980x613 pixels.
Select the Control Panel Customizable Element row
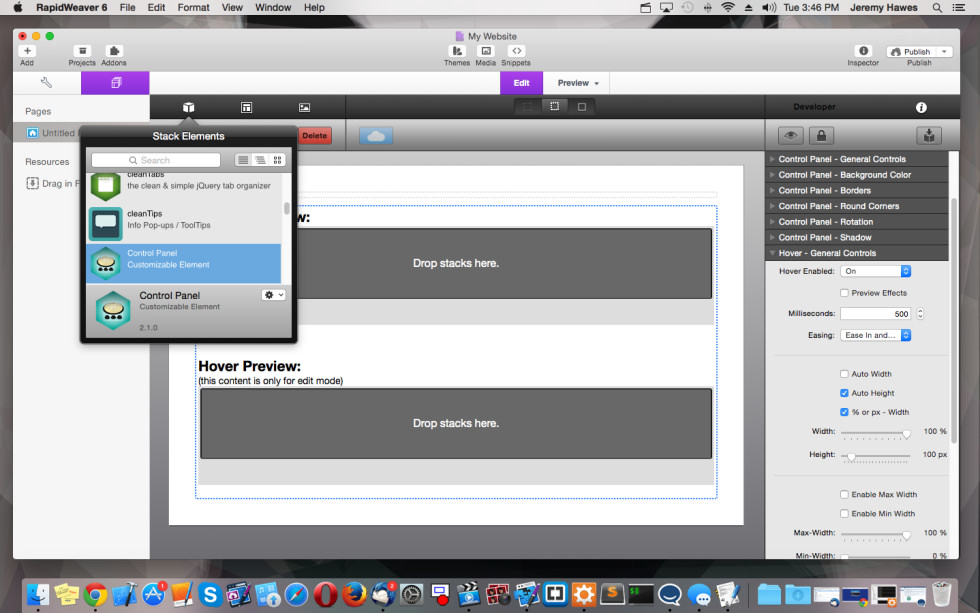pyautogui.click(x=184, y=263)
